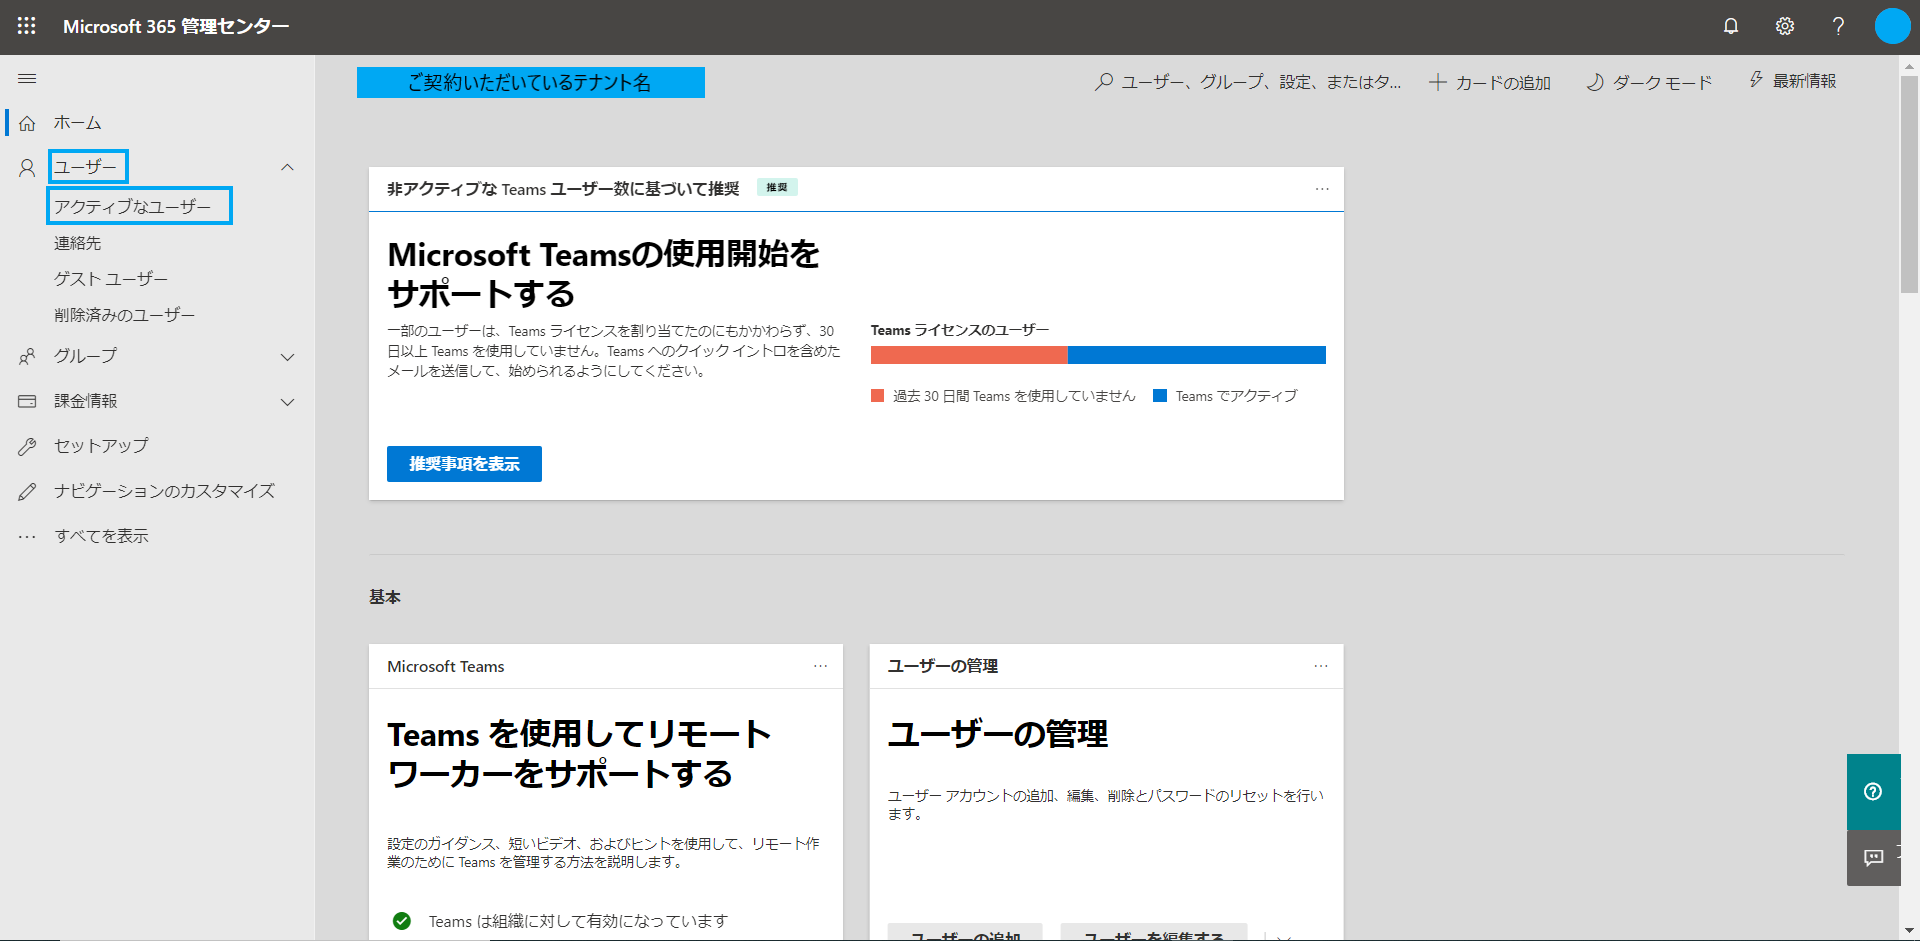Click the 推奨 badge on the card
Viewport: 1920px width, 941px height.
point(777,187)
